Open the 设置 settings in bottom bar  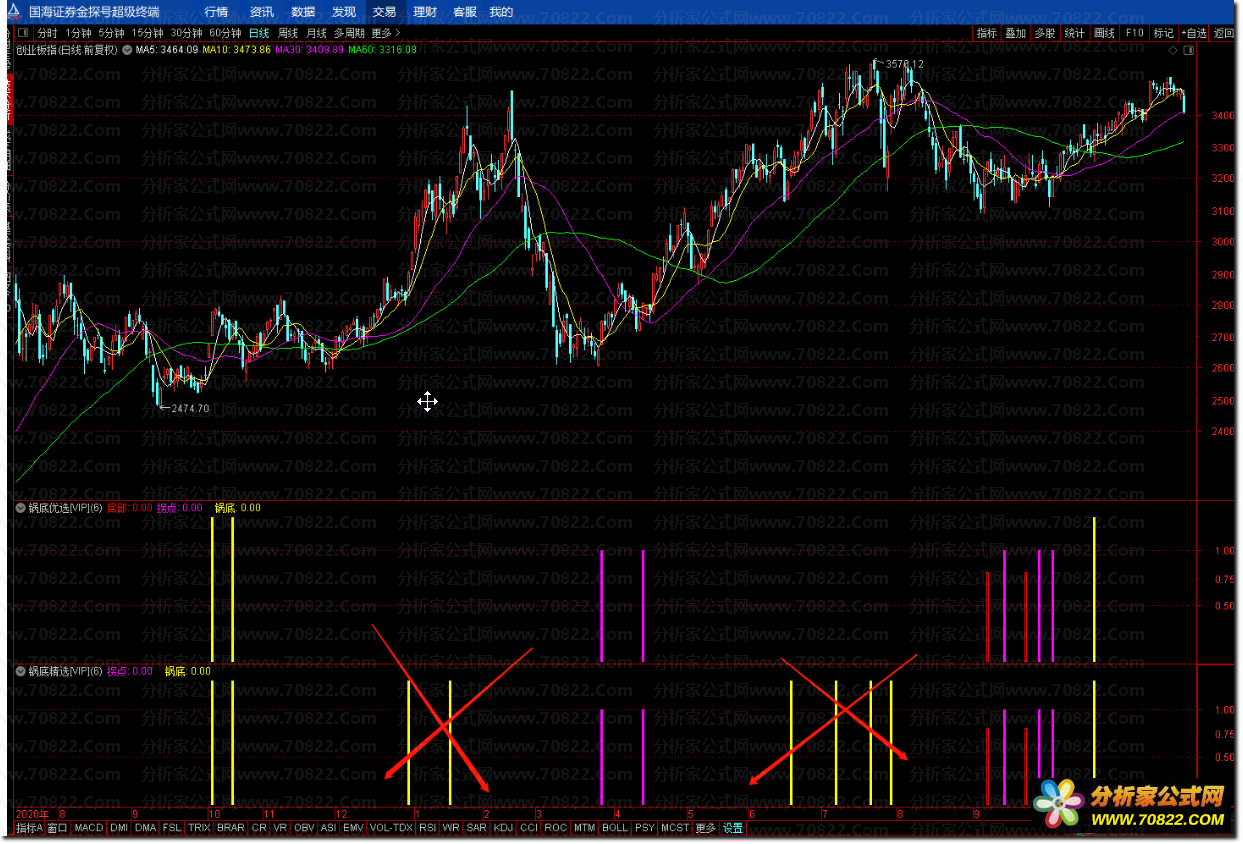[733, 828]
